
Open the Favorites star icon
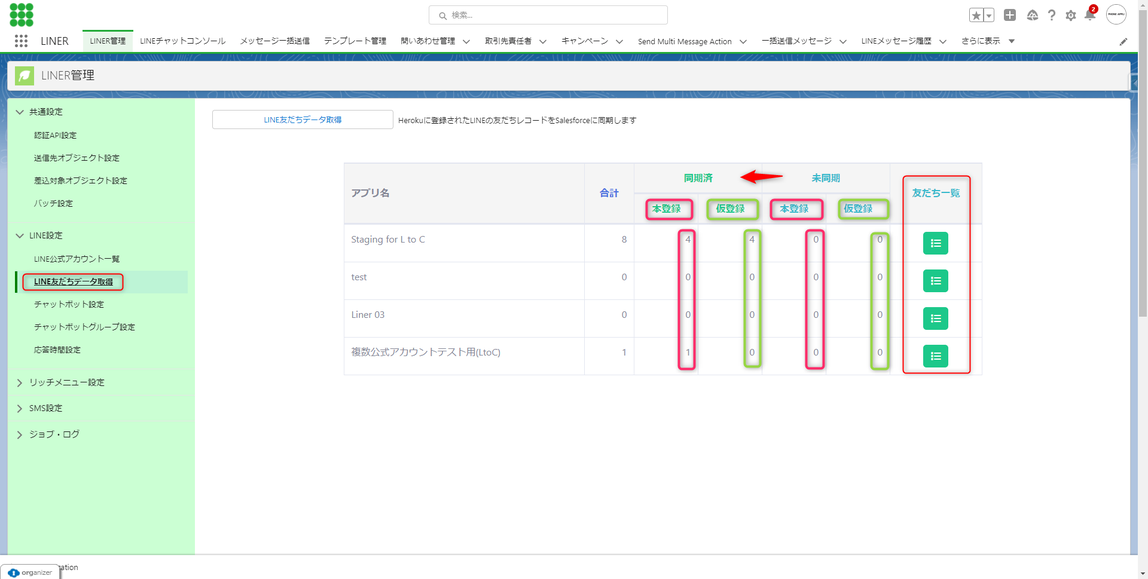(977, 15)
